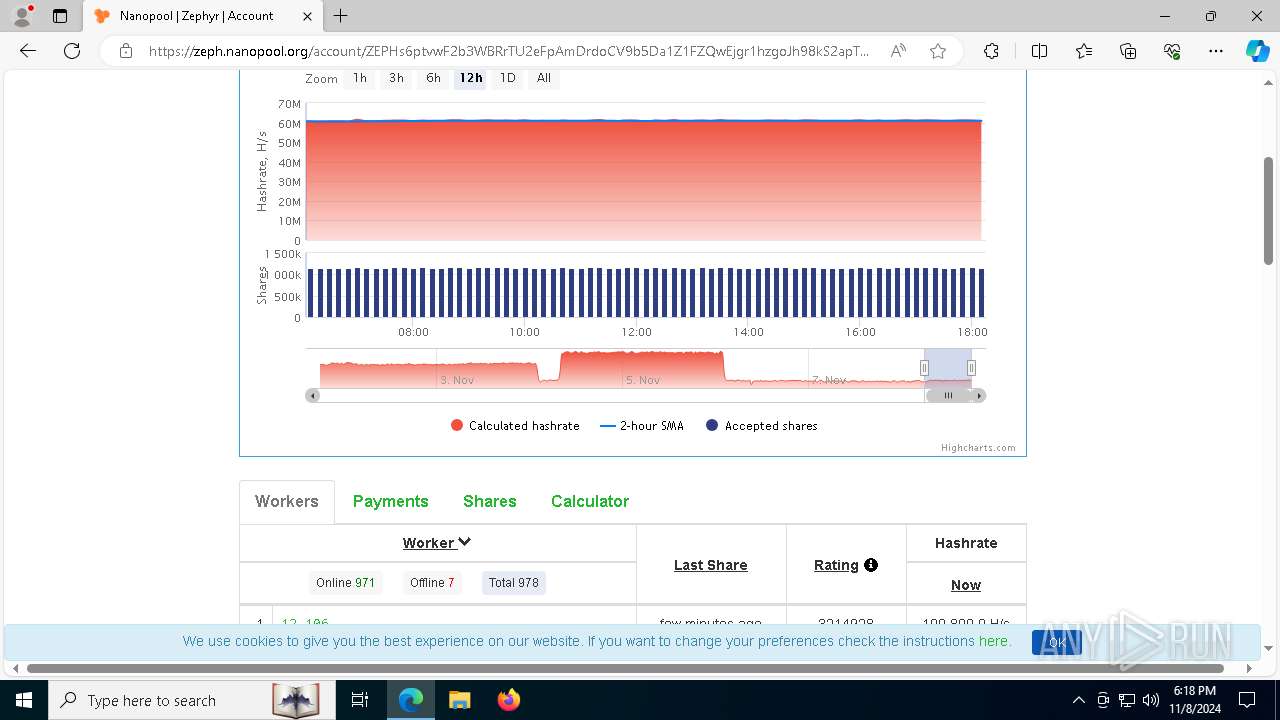This screenshot has height=720, width=1280.
Task: Go back to the previous page
Action: point(28,51)
